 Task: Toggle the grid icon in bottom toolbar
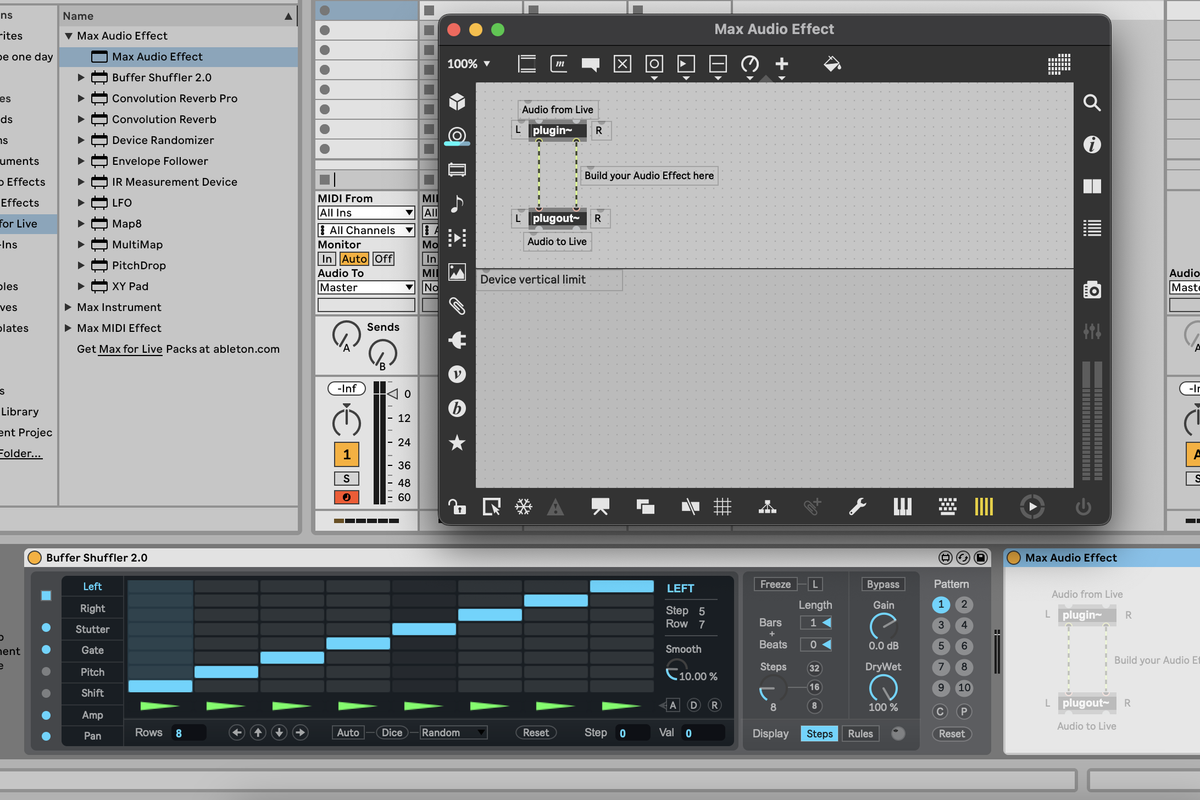(722, 507)
